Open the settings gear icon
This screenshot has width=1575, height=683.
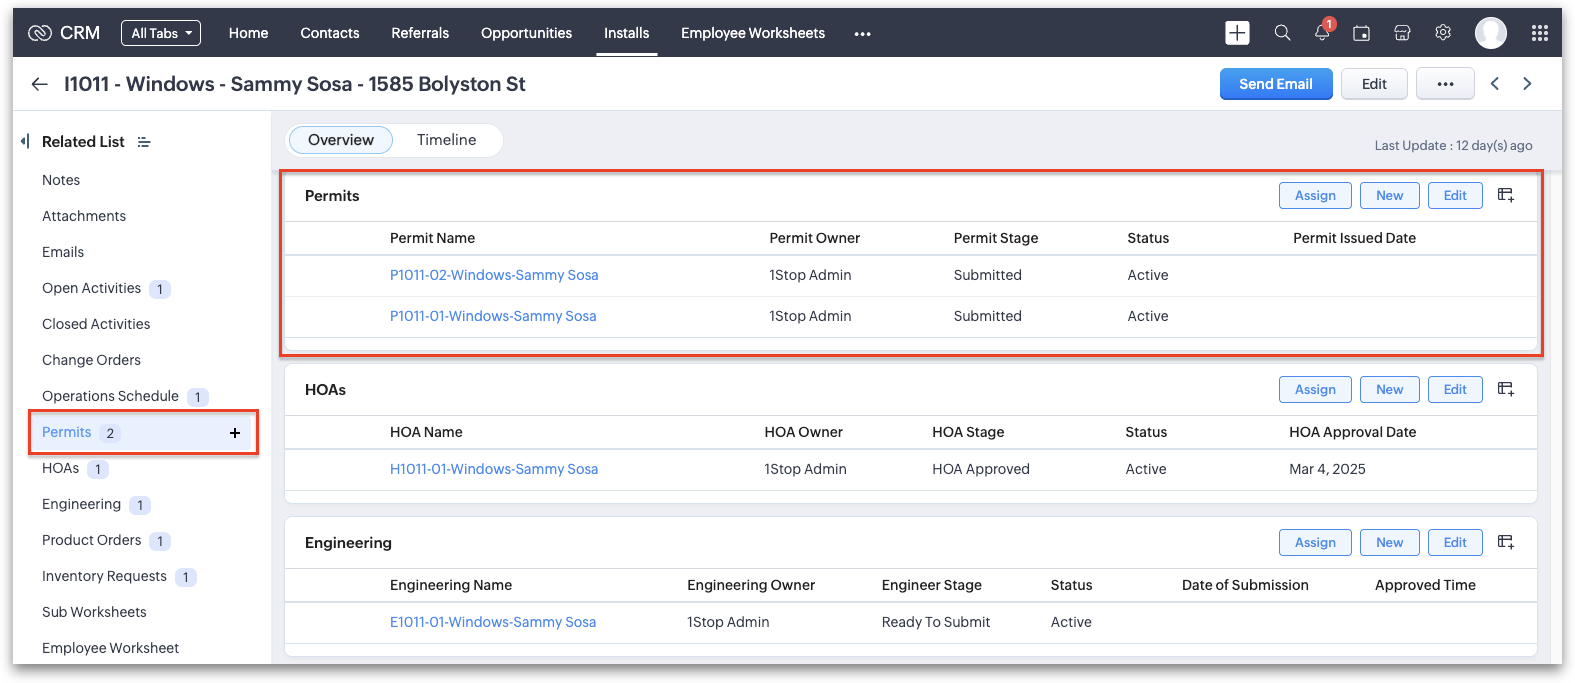click(x=1443, y=33)
